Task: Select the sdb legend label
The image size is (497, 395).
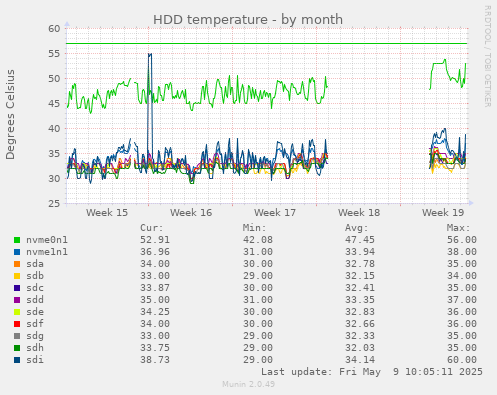Action: [35, 276]
